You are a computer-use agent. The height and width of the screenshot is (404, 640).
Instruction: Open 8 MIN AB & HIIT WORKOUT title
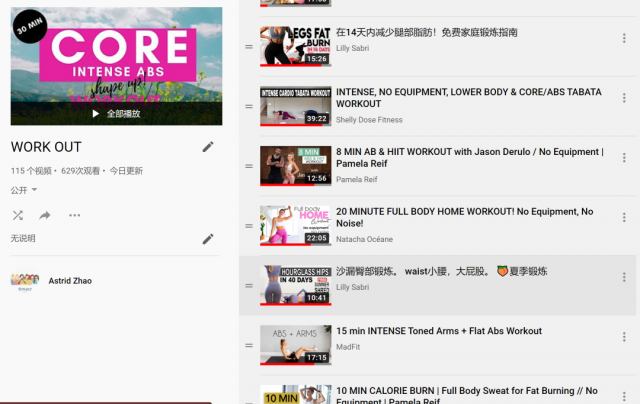pos(470,158)
